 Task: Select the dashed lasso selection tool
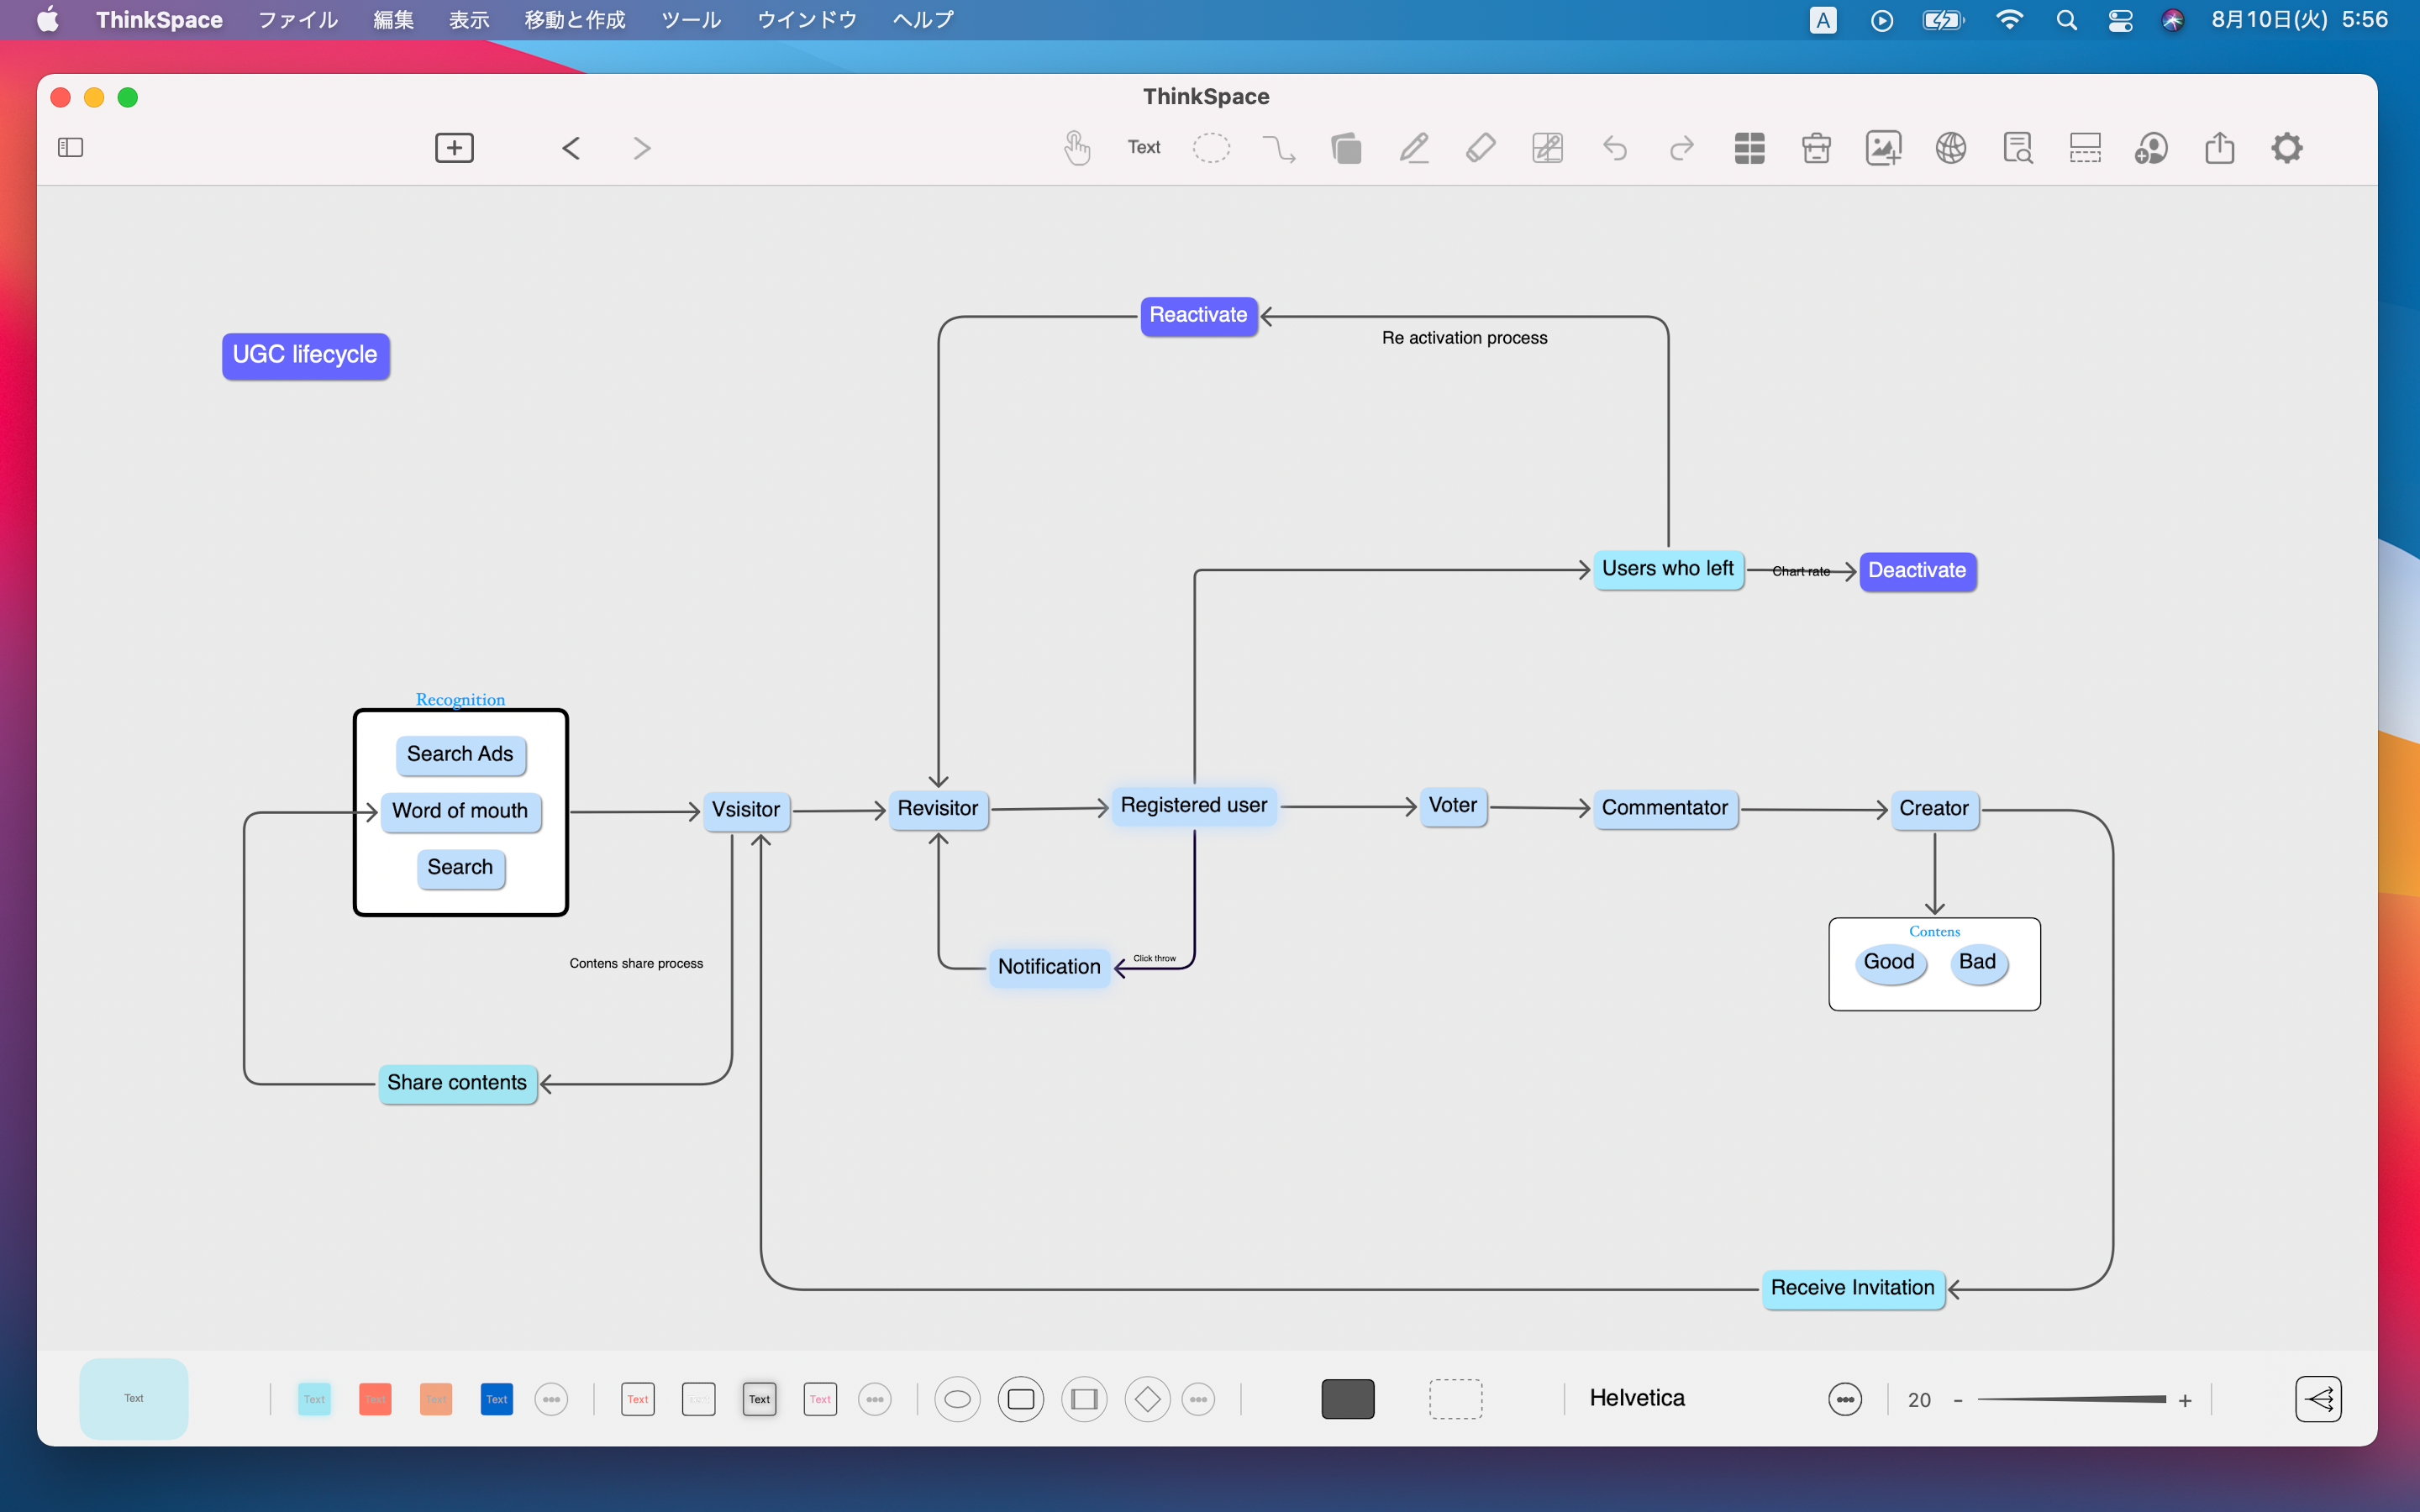1211,148
